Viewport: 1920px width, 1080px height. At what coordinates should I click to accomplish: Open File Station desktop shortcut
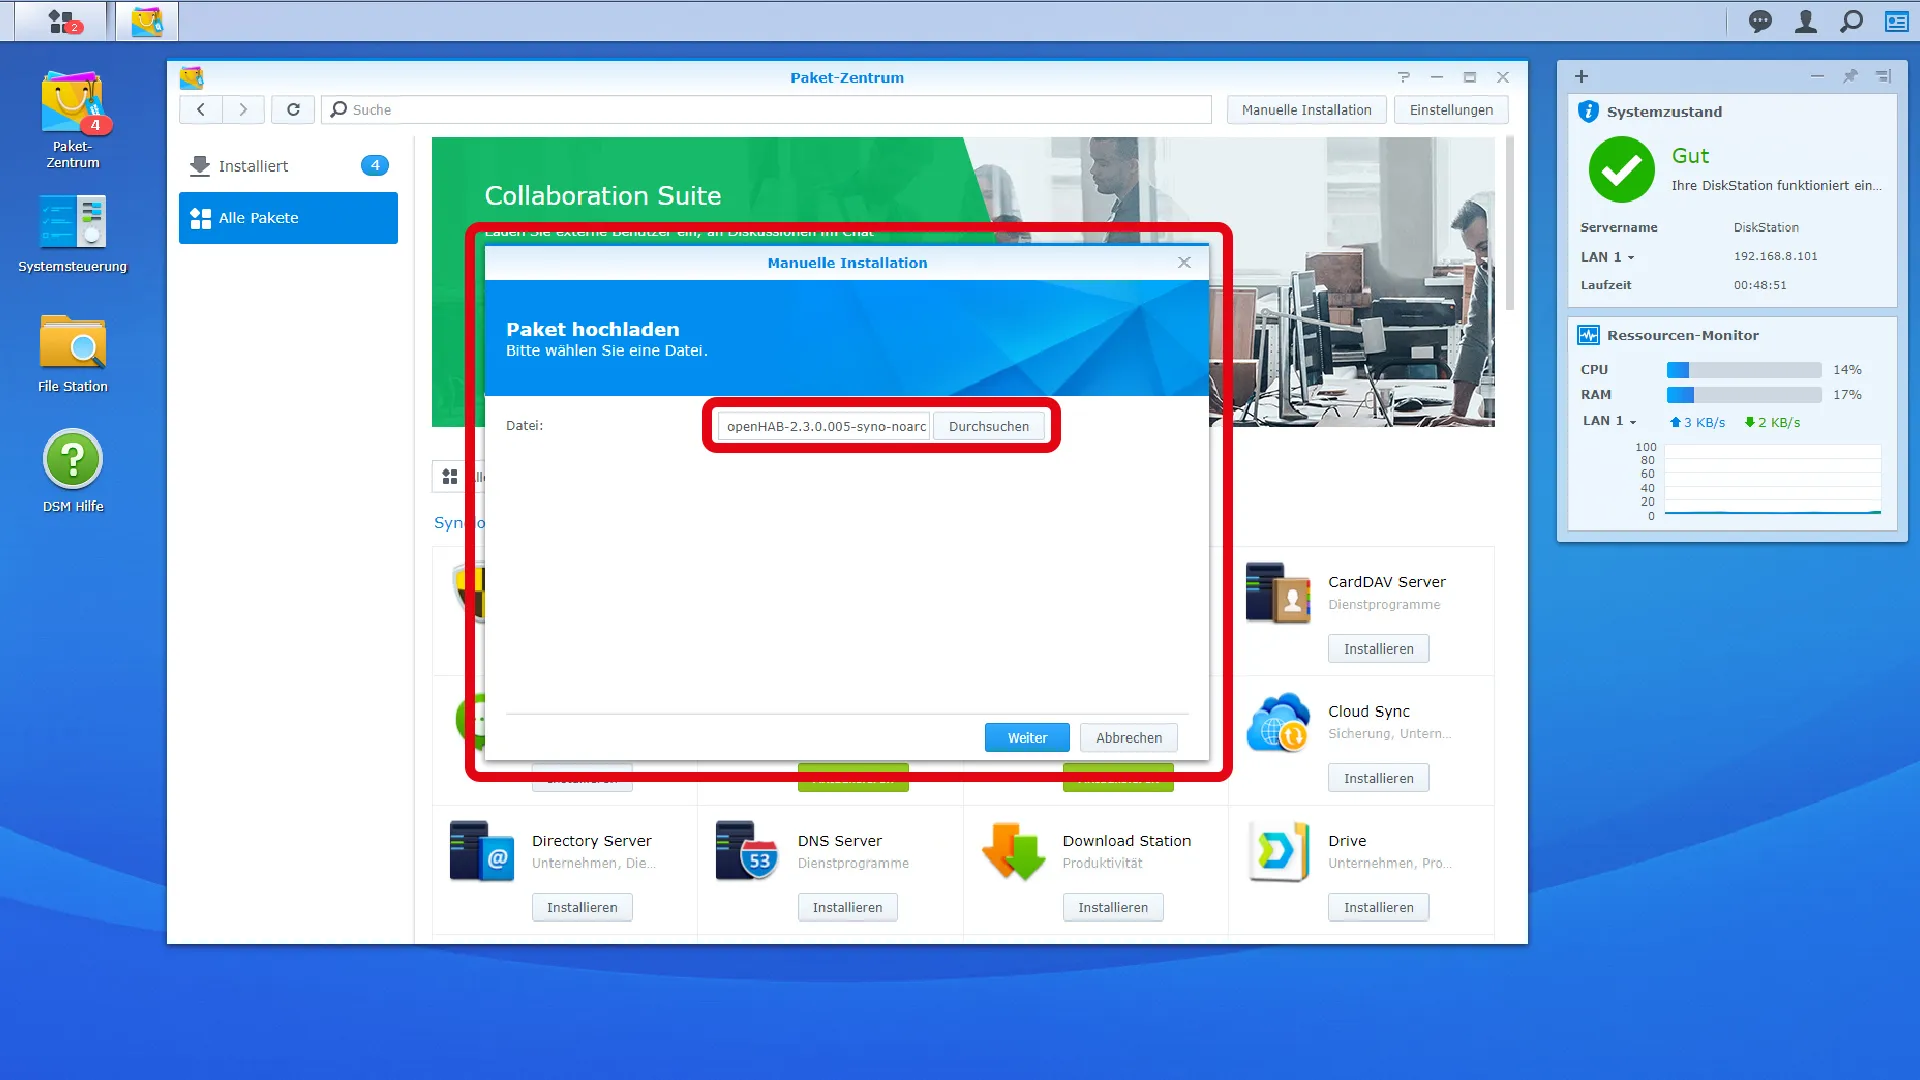[x=73, y=353]
